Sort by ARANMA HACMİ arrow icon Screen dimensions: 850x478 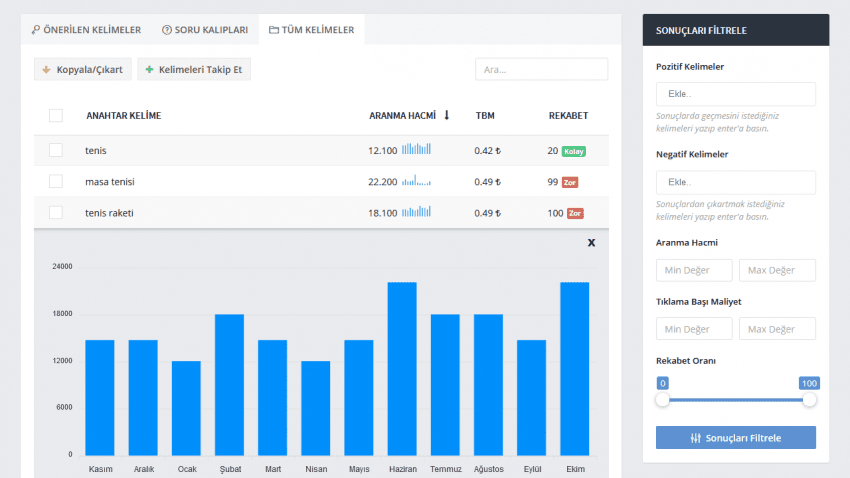(447, 115)
